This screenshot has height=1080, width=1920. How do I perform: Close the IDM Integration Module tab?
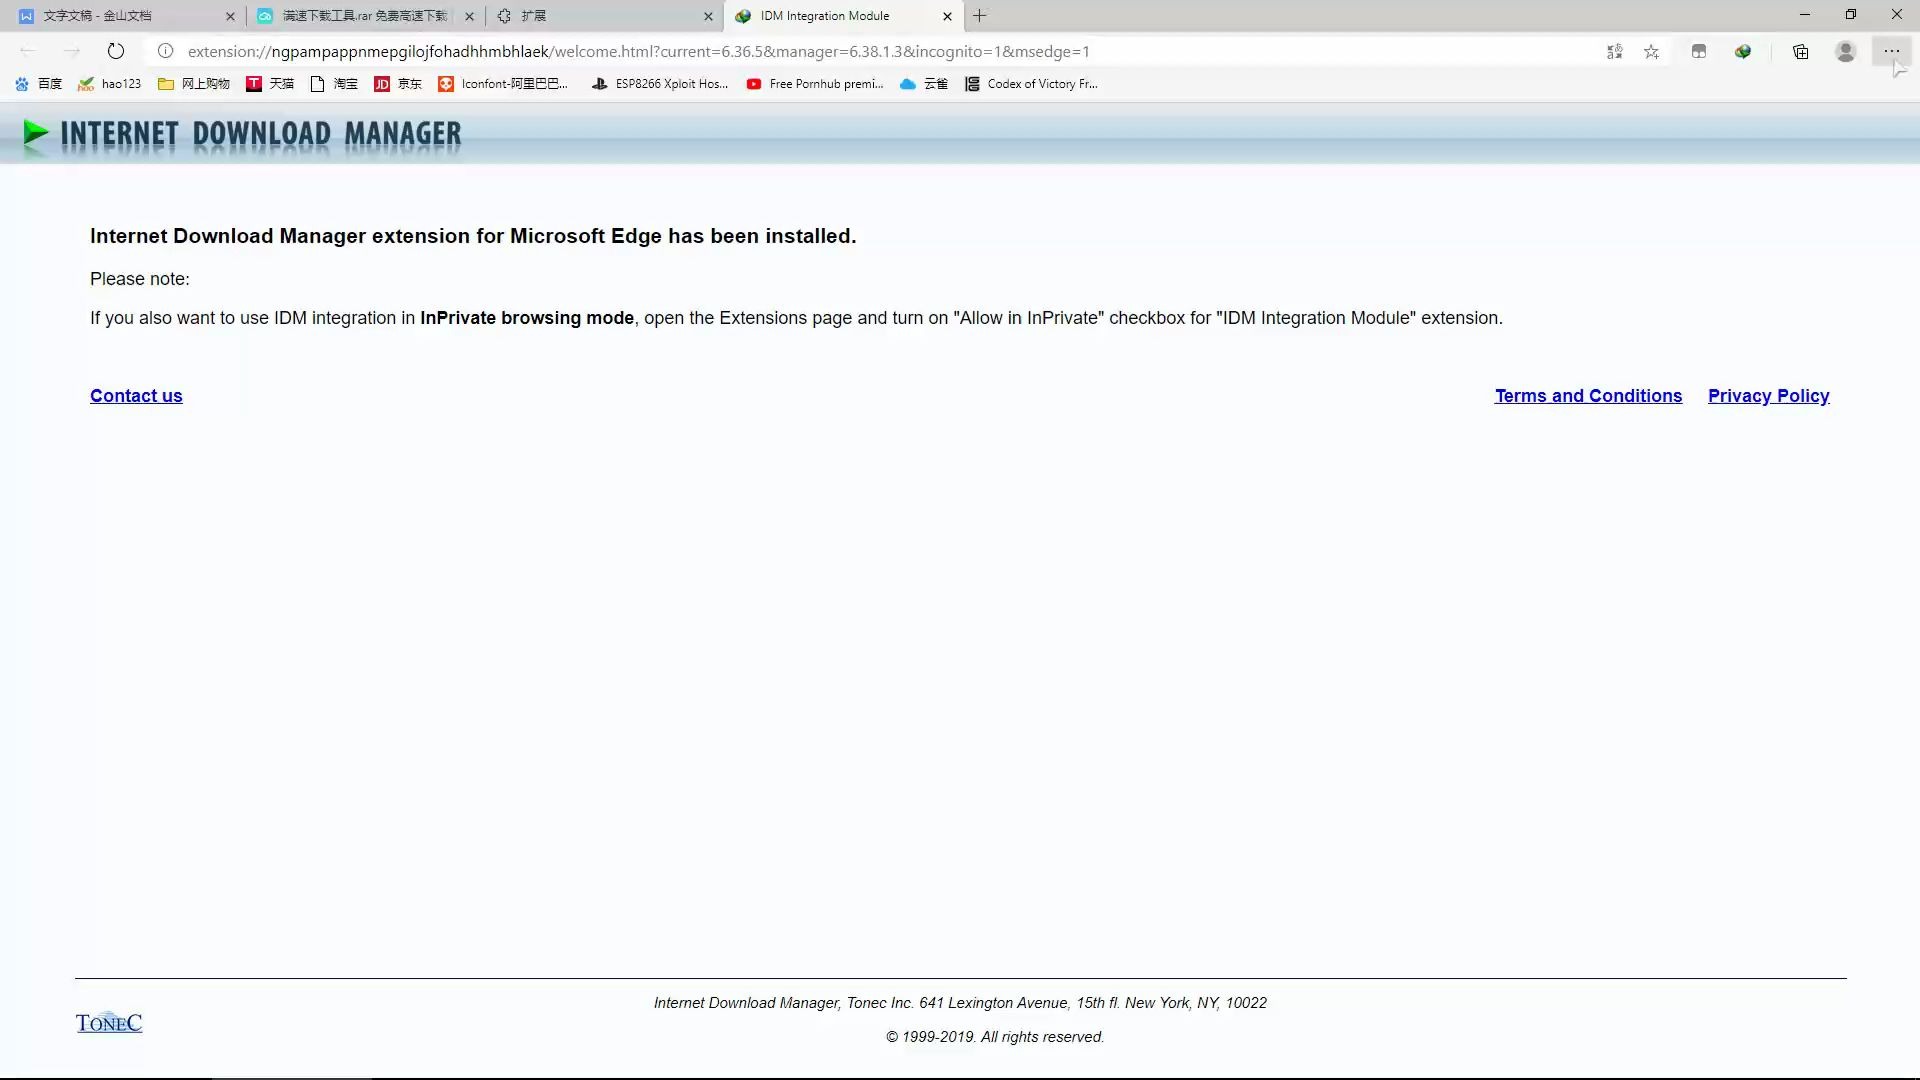click(947, 16)
